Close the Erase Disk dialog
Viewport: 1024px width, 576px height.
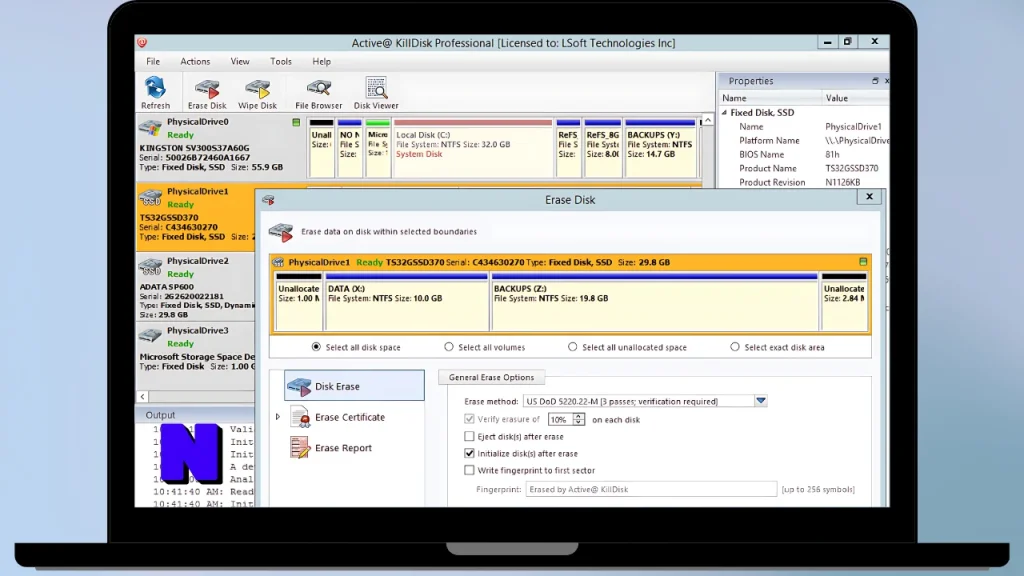[869, 197]
